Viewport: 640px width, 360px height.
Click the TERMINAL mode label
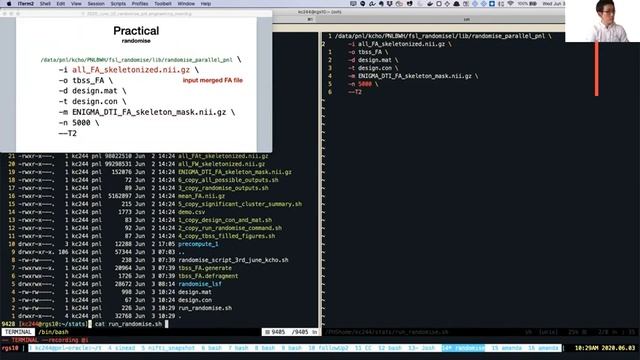pos(18,332)
